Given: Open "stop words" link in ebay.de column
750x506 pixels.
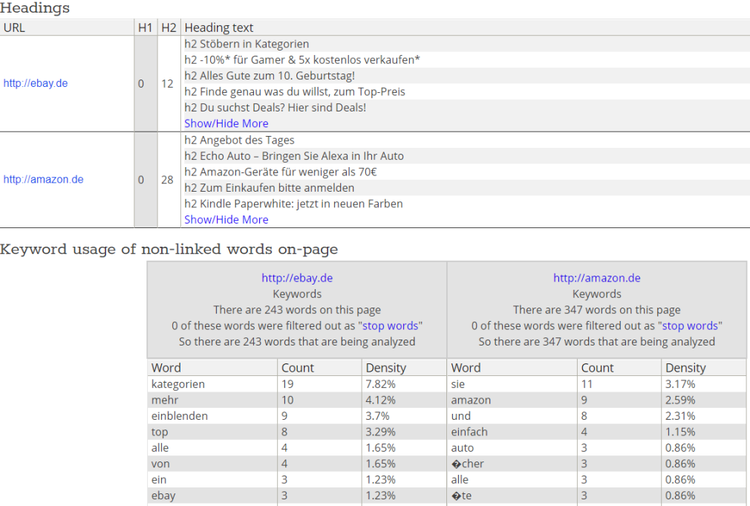Looking at the screenshot, I should click(390, 326).
